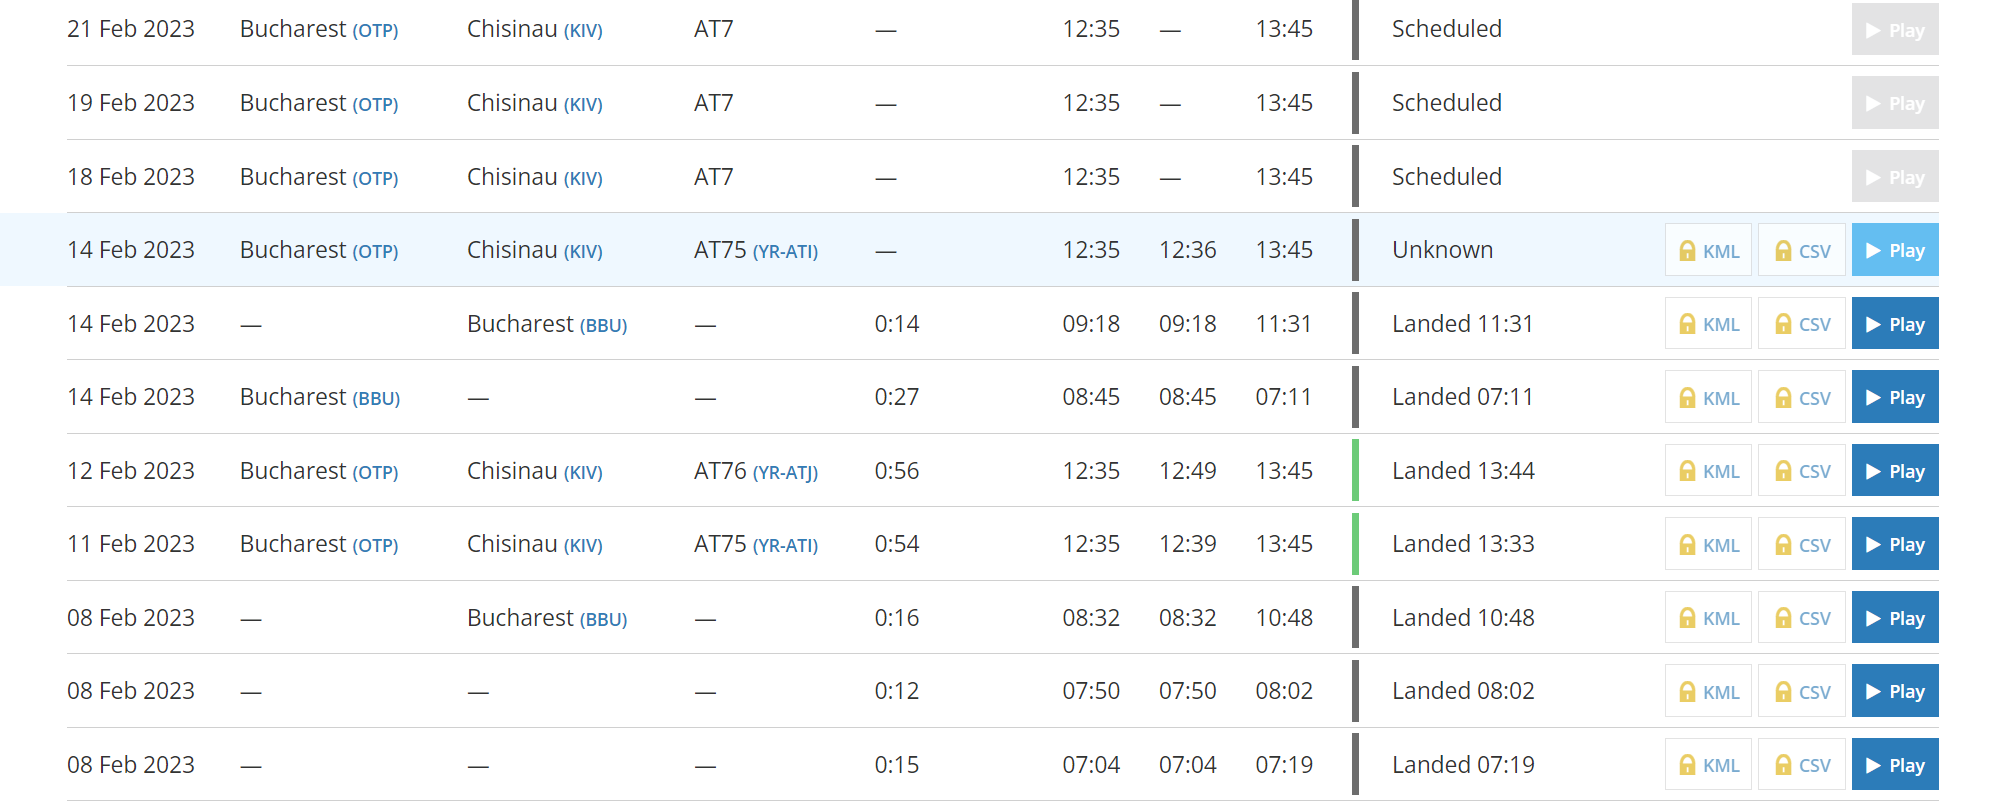Play the 14 Feb Unknown status flight

pyautogui.click(x=1894, y=250)
